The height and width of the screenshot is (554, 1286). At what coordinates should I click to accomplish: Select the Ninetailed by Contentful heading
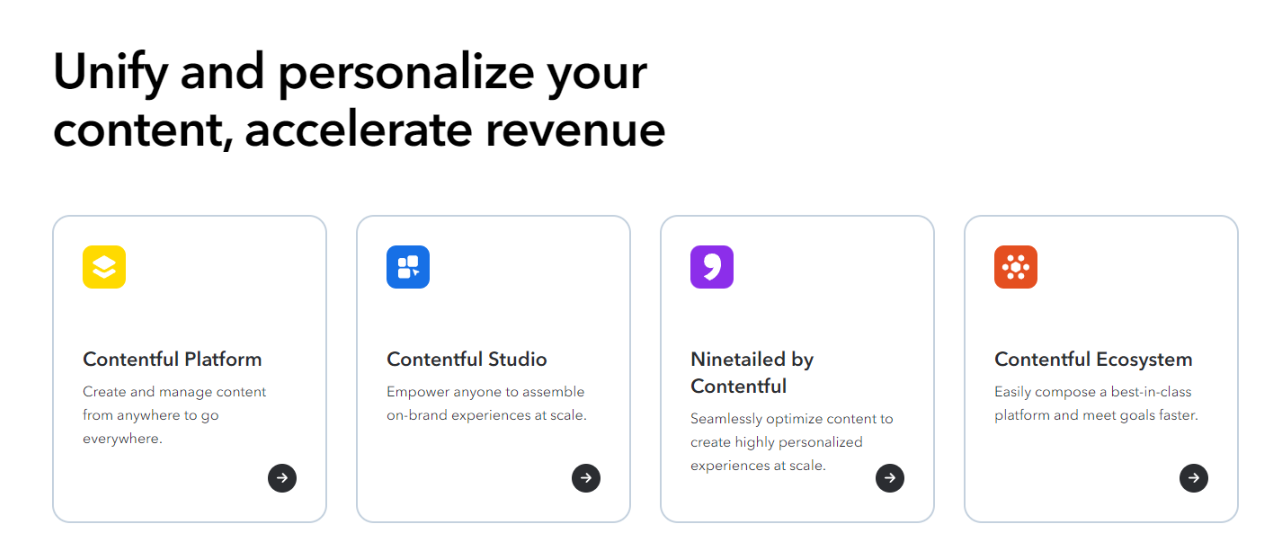click(752, 372)
